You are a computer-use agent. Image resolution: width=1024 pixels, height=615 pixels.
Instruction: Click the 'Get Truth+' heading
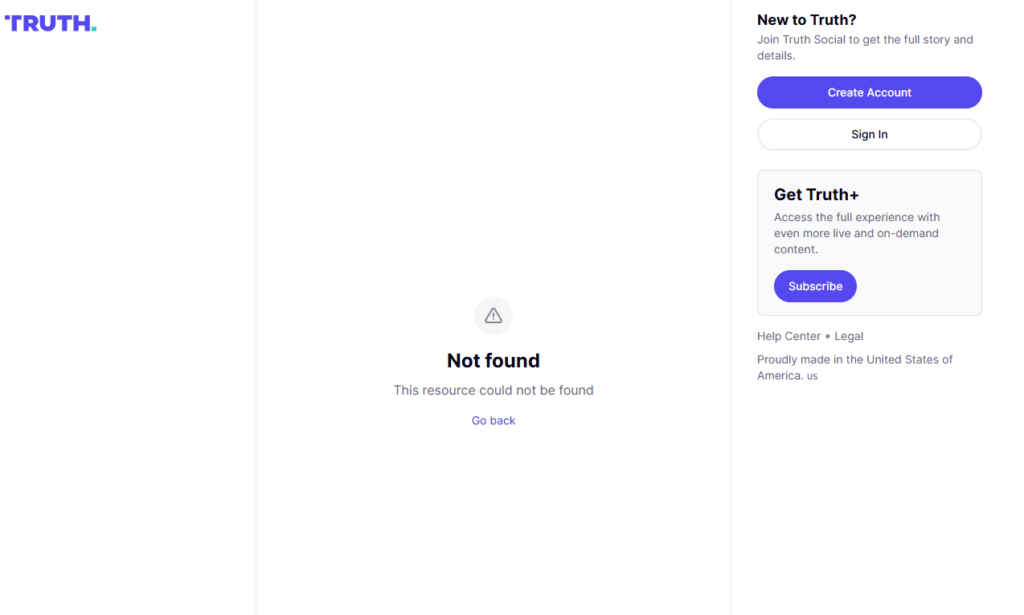point(816,195)
